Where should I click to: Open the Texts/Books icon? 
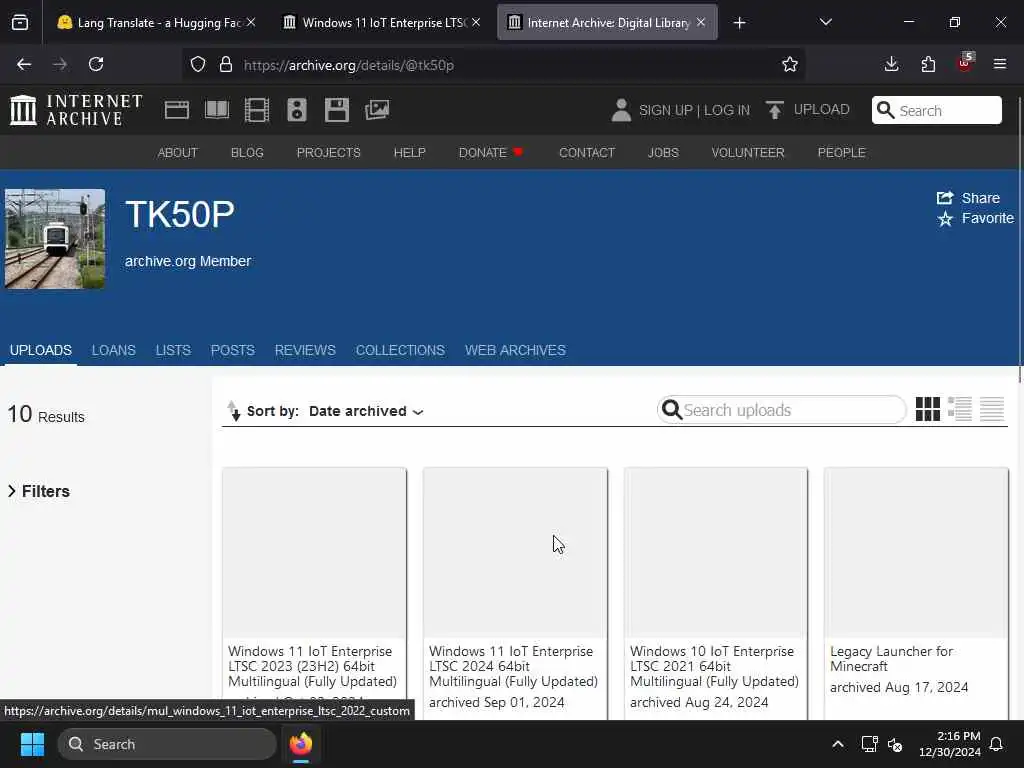tap(217, 110)
